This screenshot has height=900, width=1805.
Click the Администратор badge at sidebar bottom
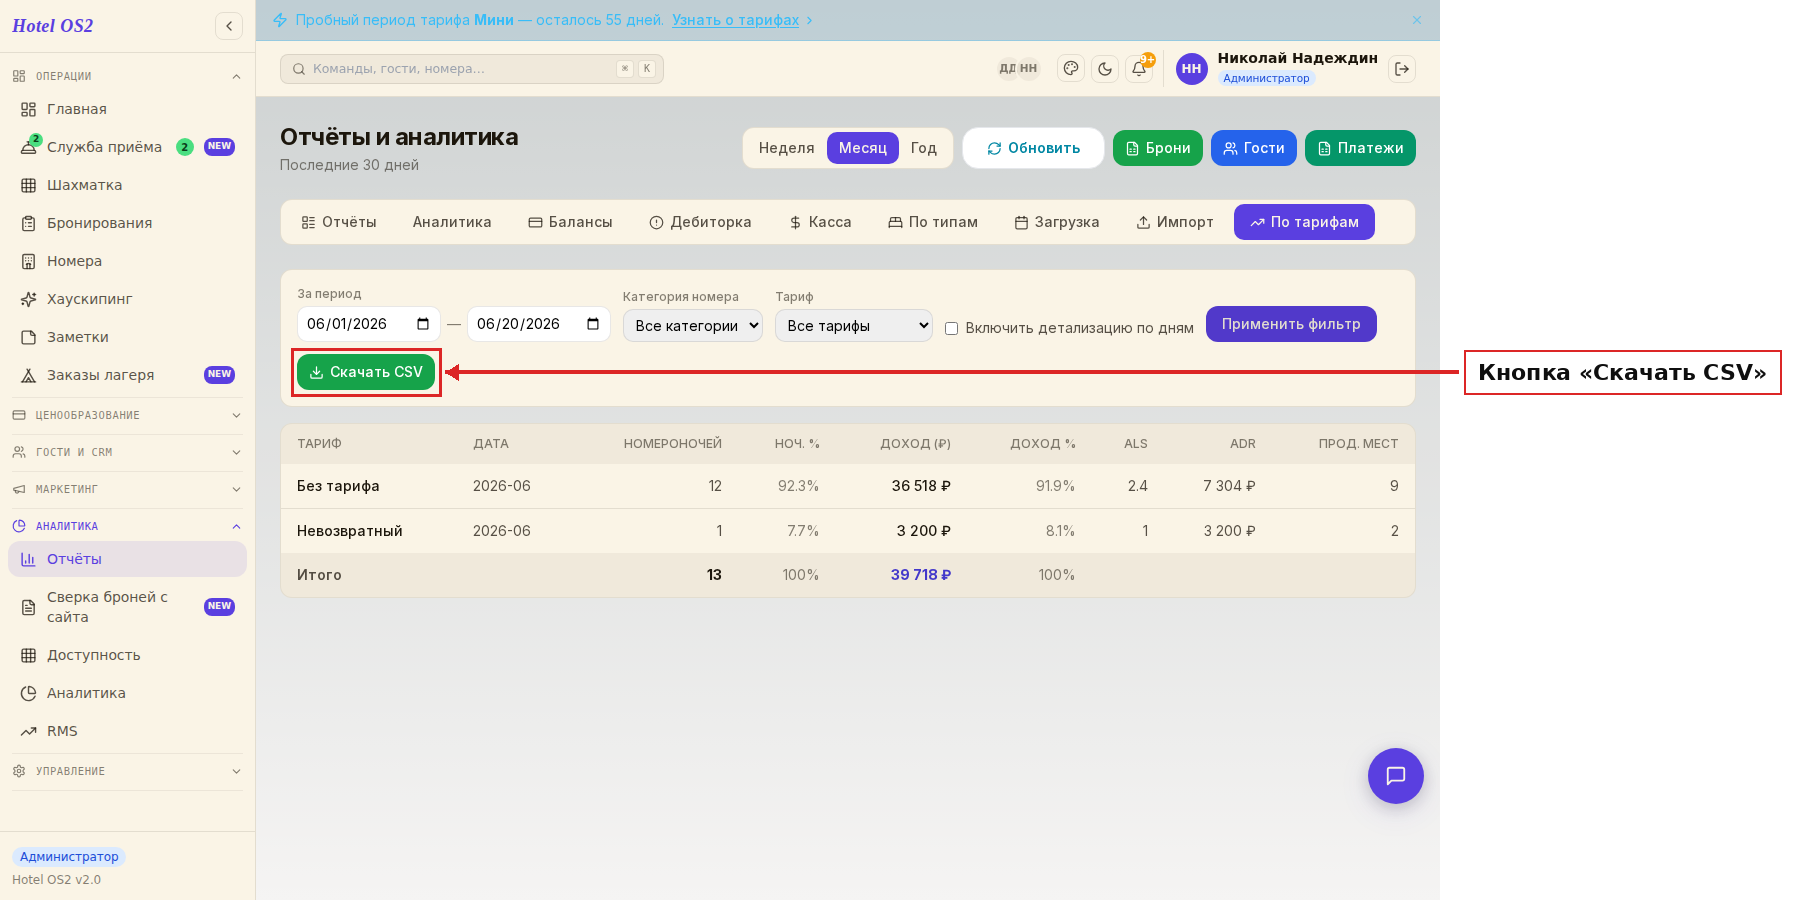pyautogui.click(x=69, y=857)
